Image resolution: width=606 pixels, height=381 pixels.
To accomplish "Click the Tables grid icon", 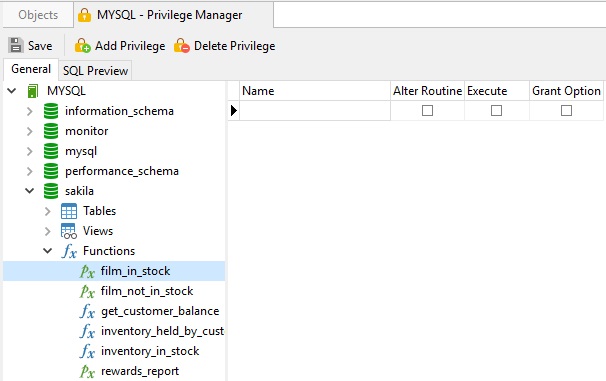I will [69, 211].
